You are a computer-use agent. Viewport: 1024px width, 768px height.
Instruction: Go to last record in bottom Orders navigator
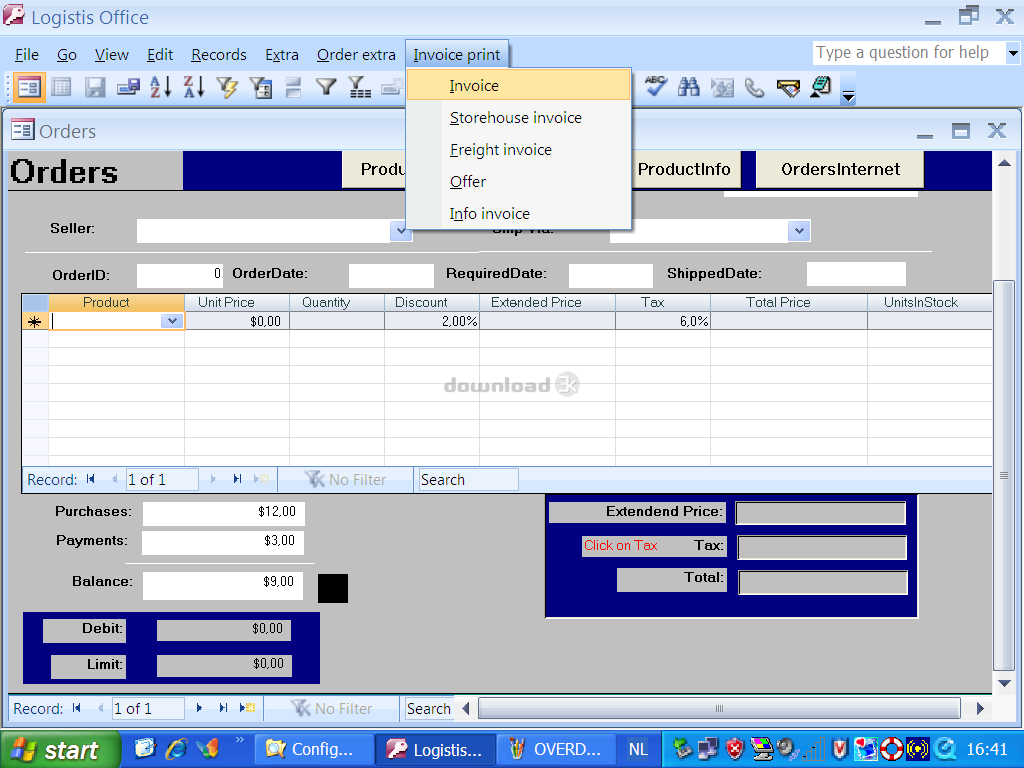tap(223, 708)
